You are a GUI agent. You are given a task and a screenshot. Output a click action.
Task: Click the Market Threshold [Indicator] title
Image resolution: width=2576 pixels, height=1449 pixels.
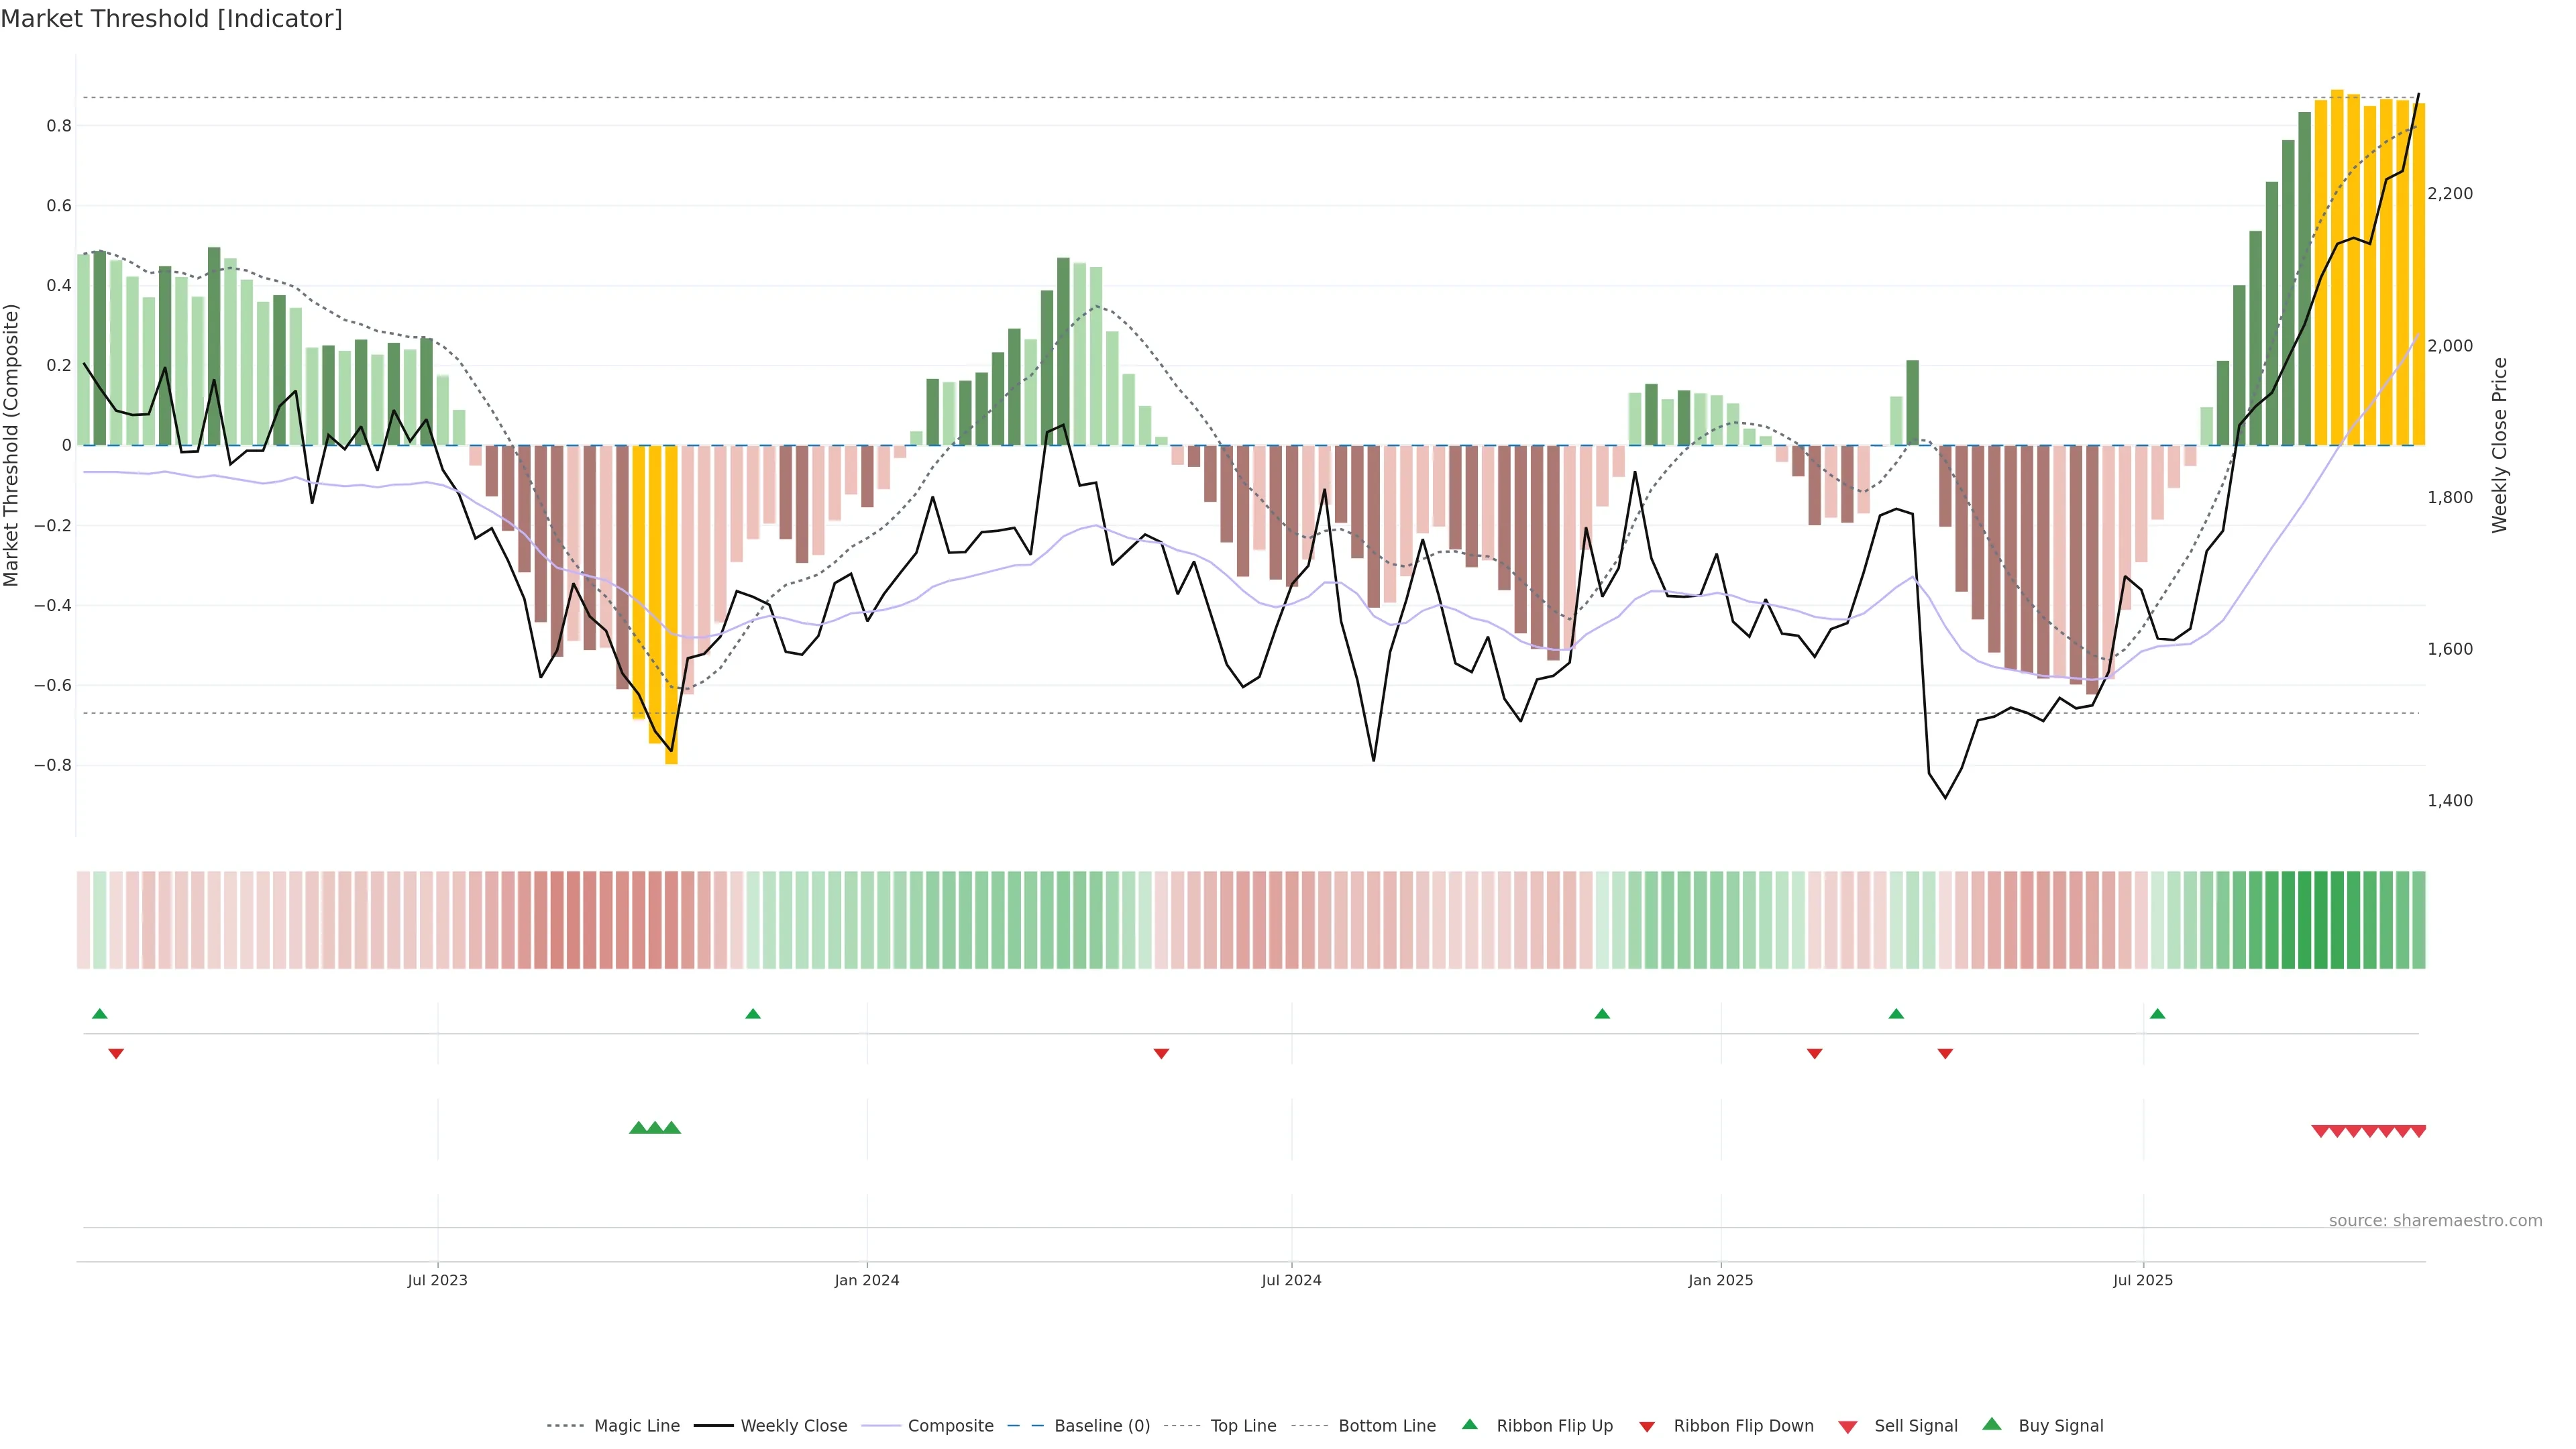172,19
